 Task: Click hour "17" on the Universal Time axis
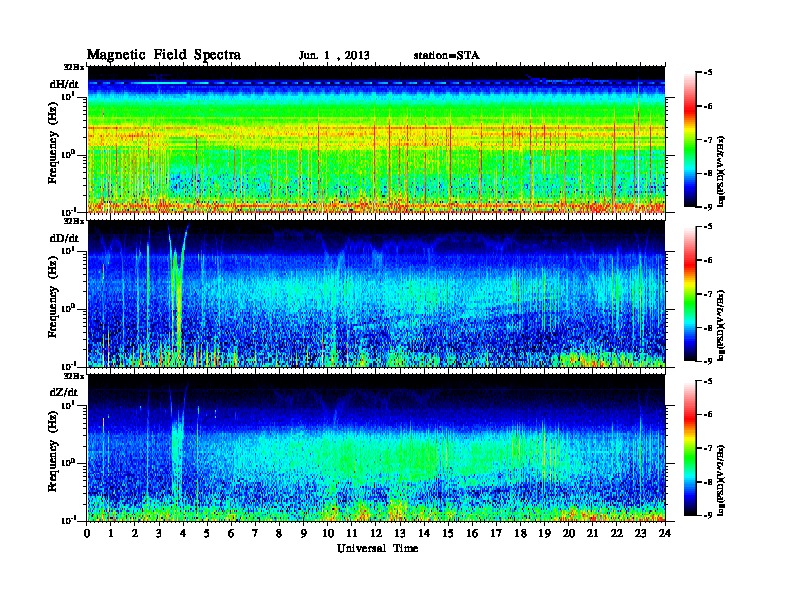pyautogui.click(x=497, y=534)
